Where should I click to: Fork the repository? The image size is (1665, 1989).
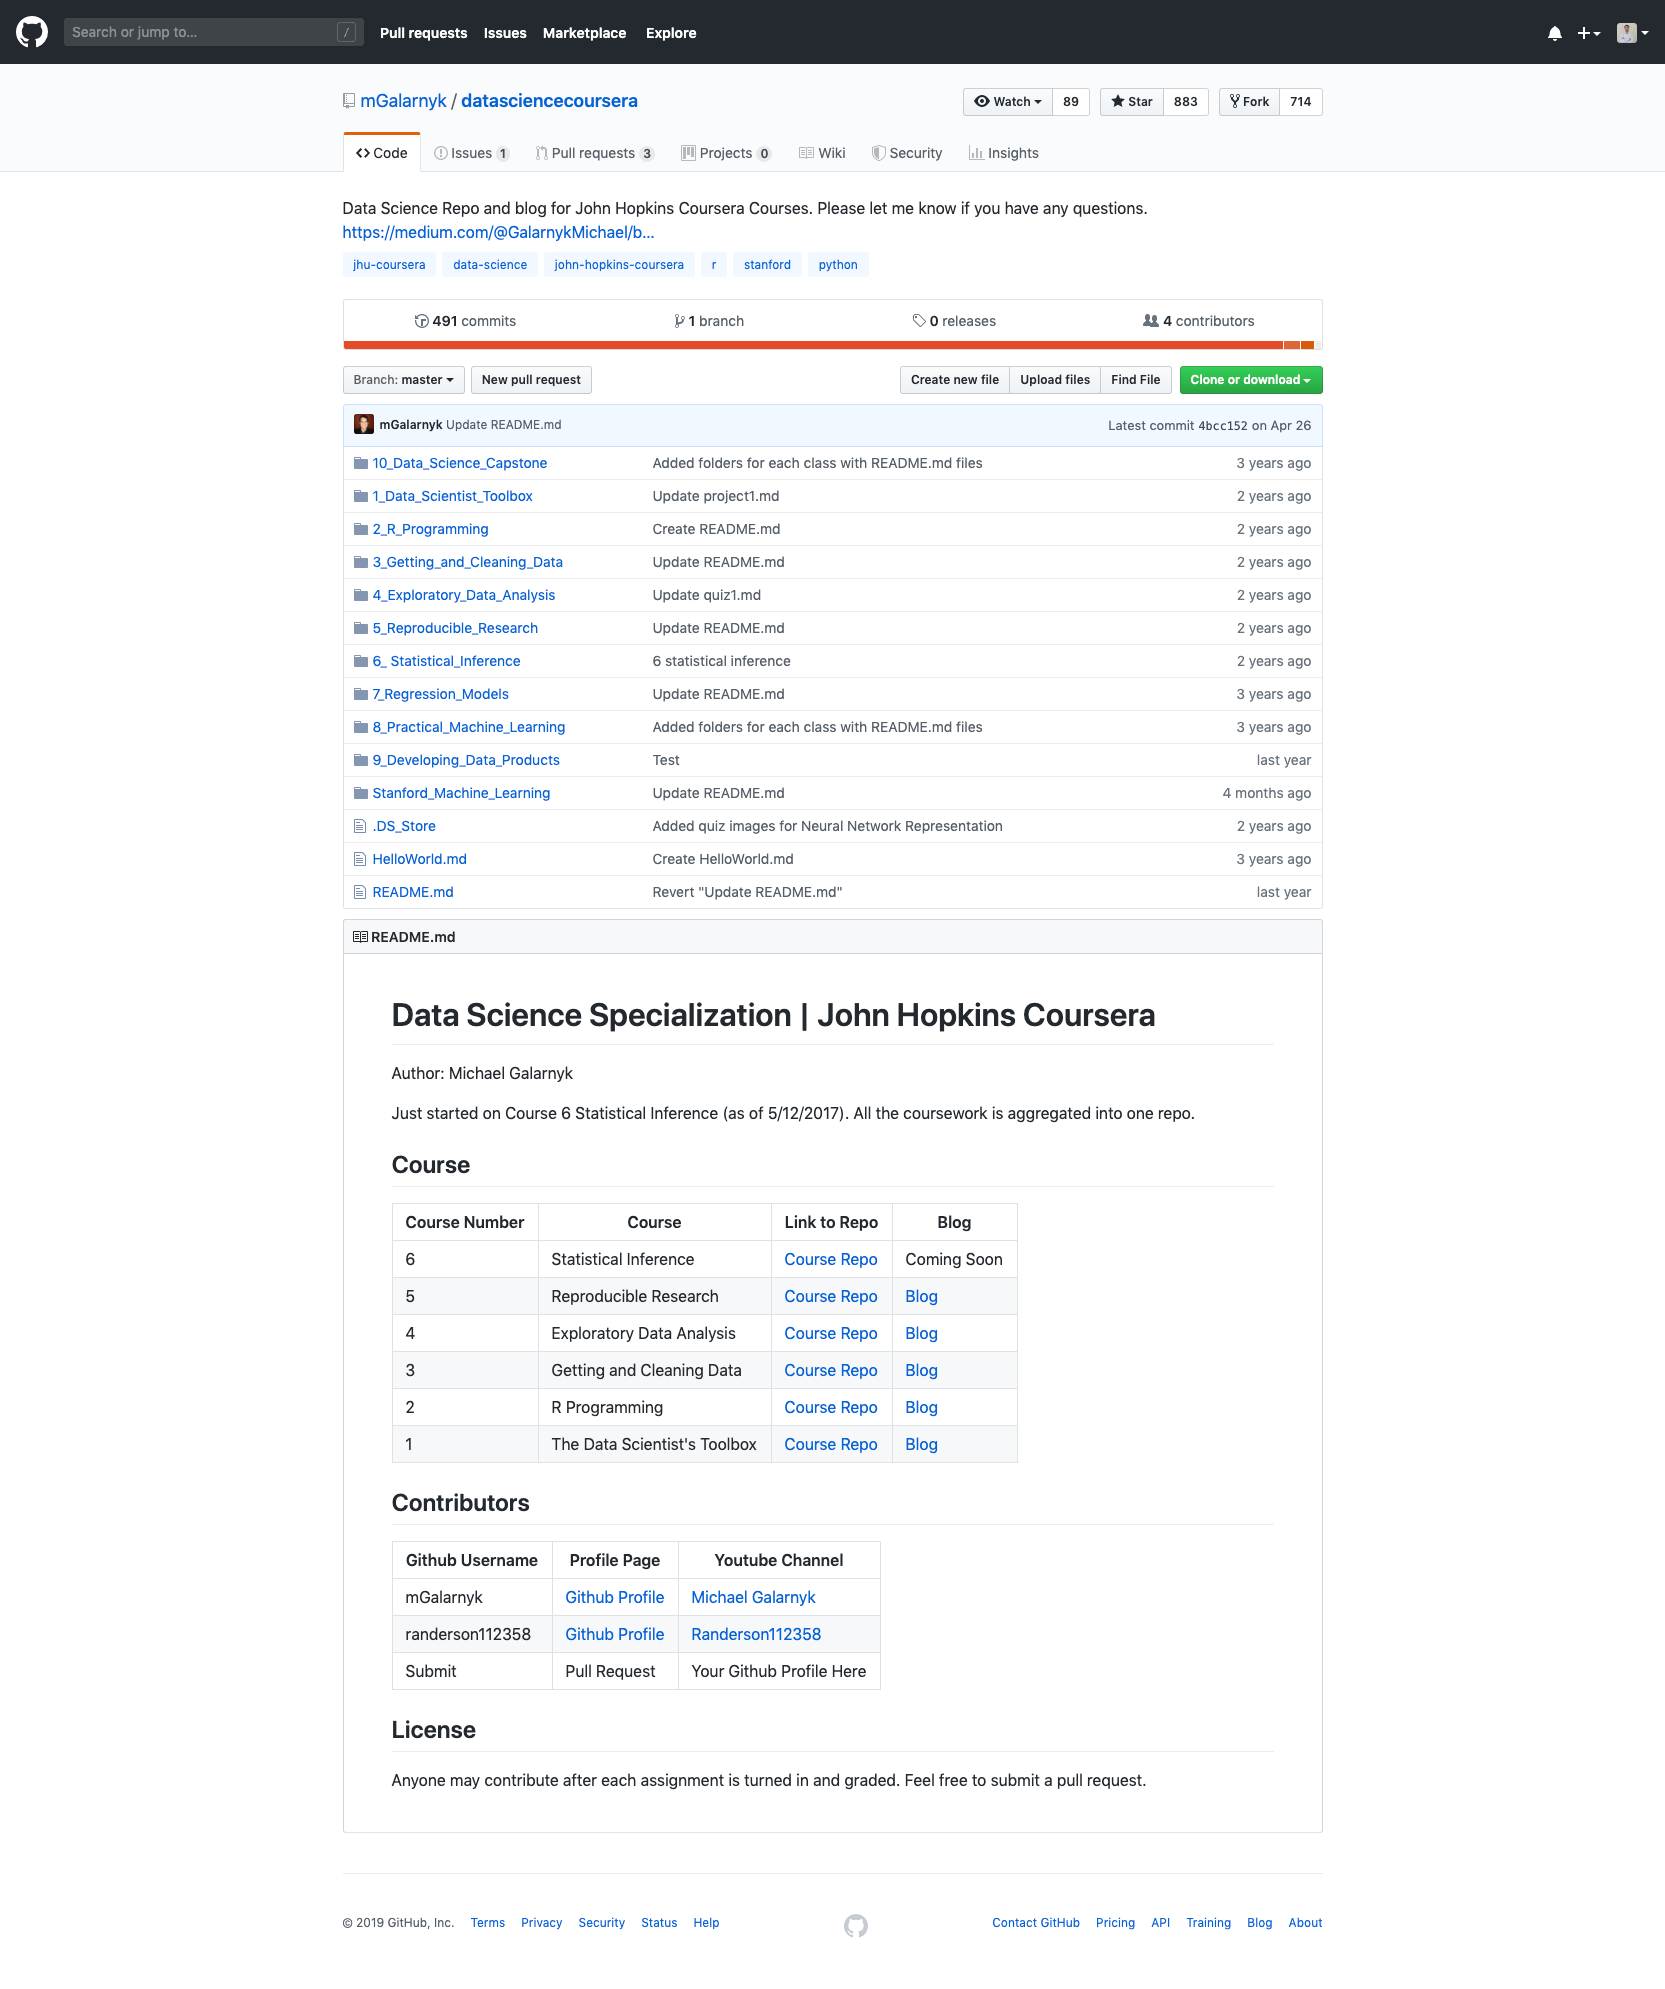(1250, 102)
